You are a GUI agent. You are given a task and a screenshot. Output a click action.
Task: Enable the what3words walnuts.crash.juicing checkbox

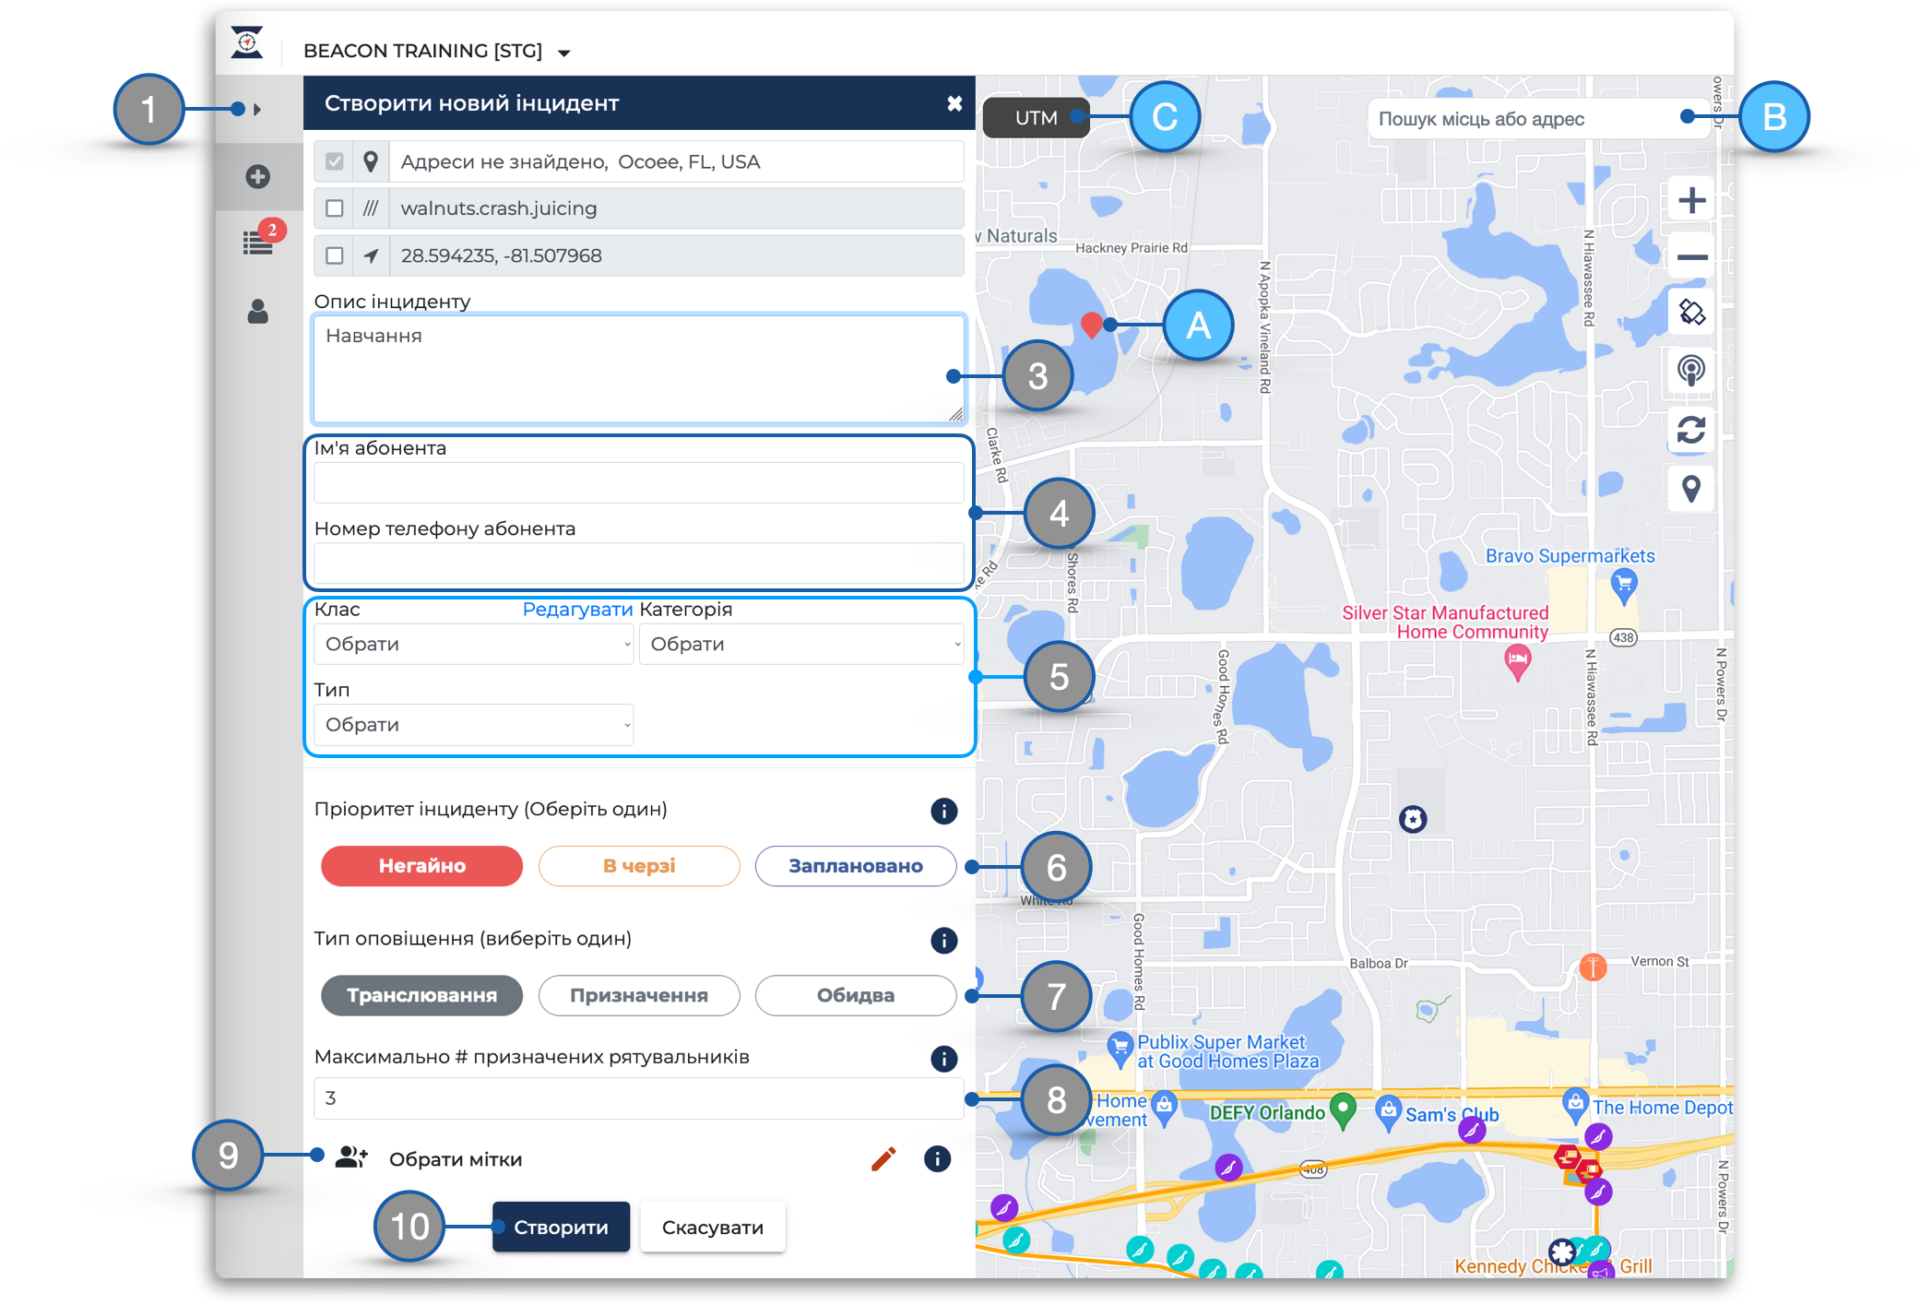coord(335,208)
